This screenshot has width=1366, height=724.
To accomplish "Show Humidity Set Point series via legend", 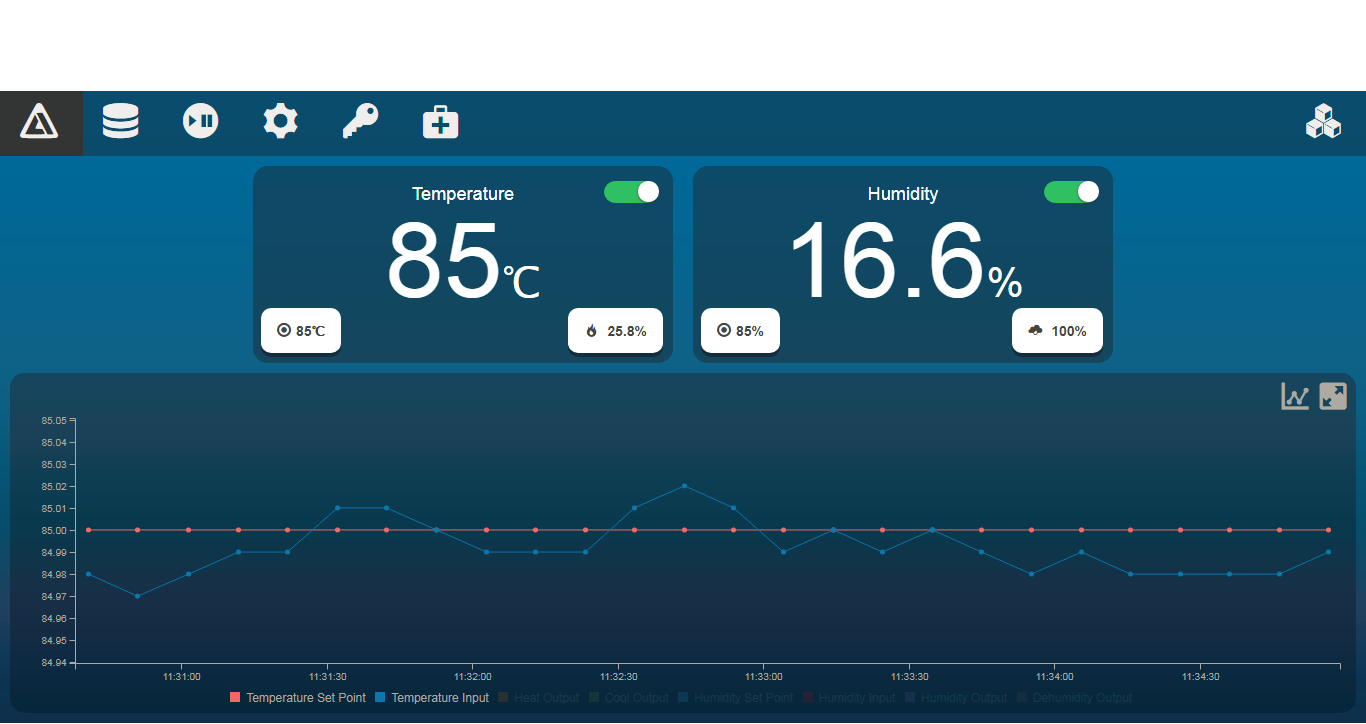I will [x=735, y=698].
